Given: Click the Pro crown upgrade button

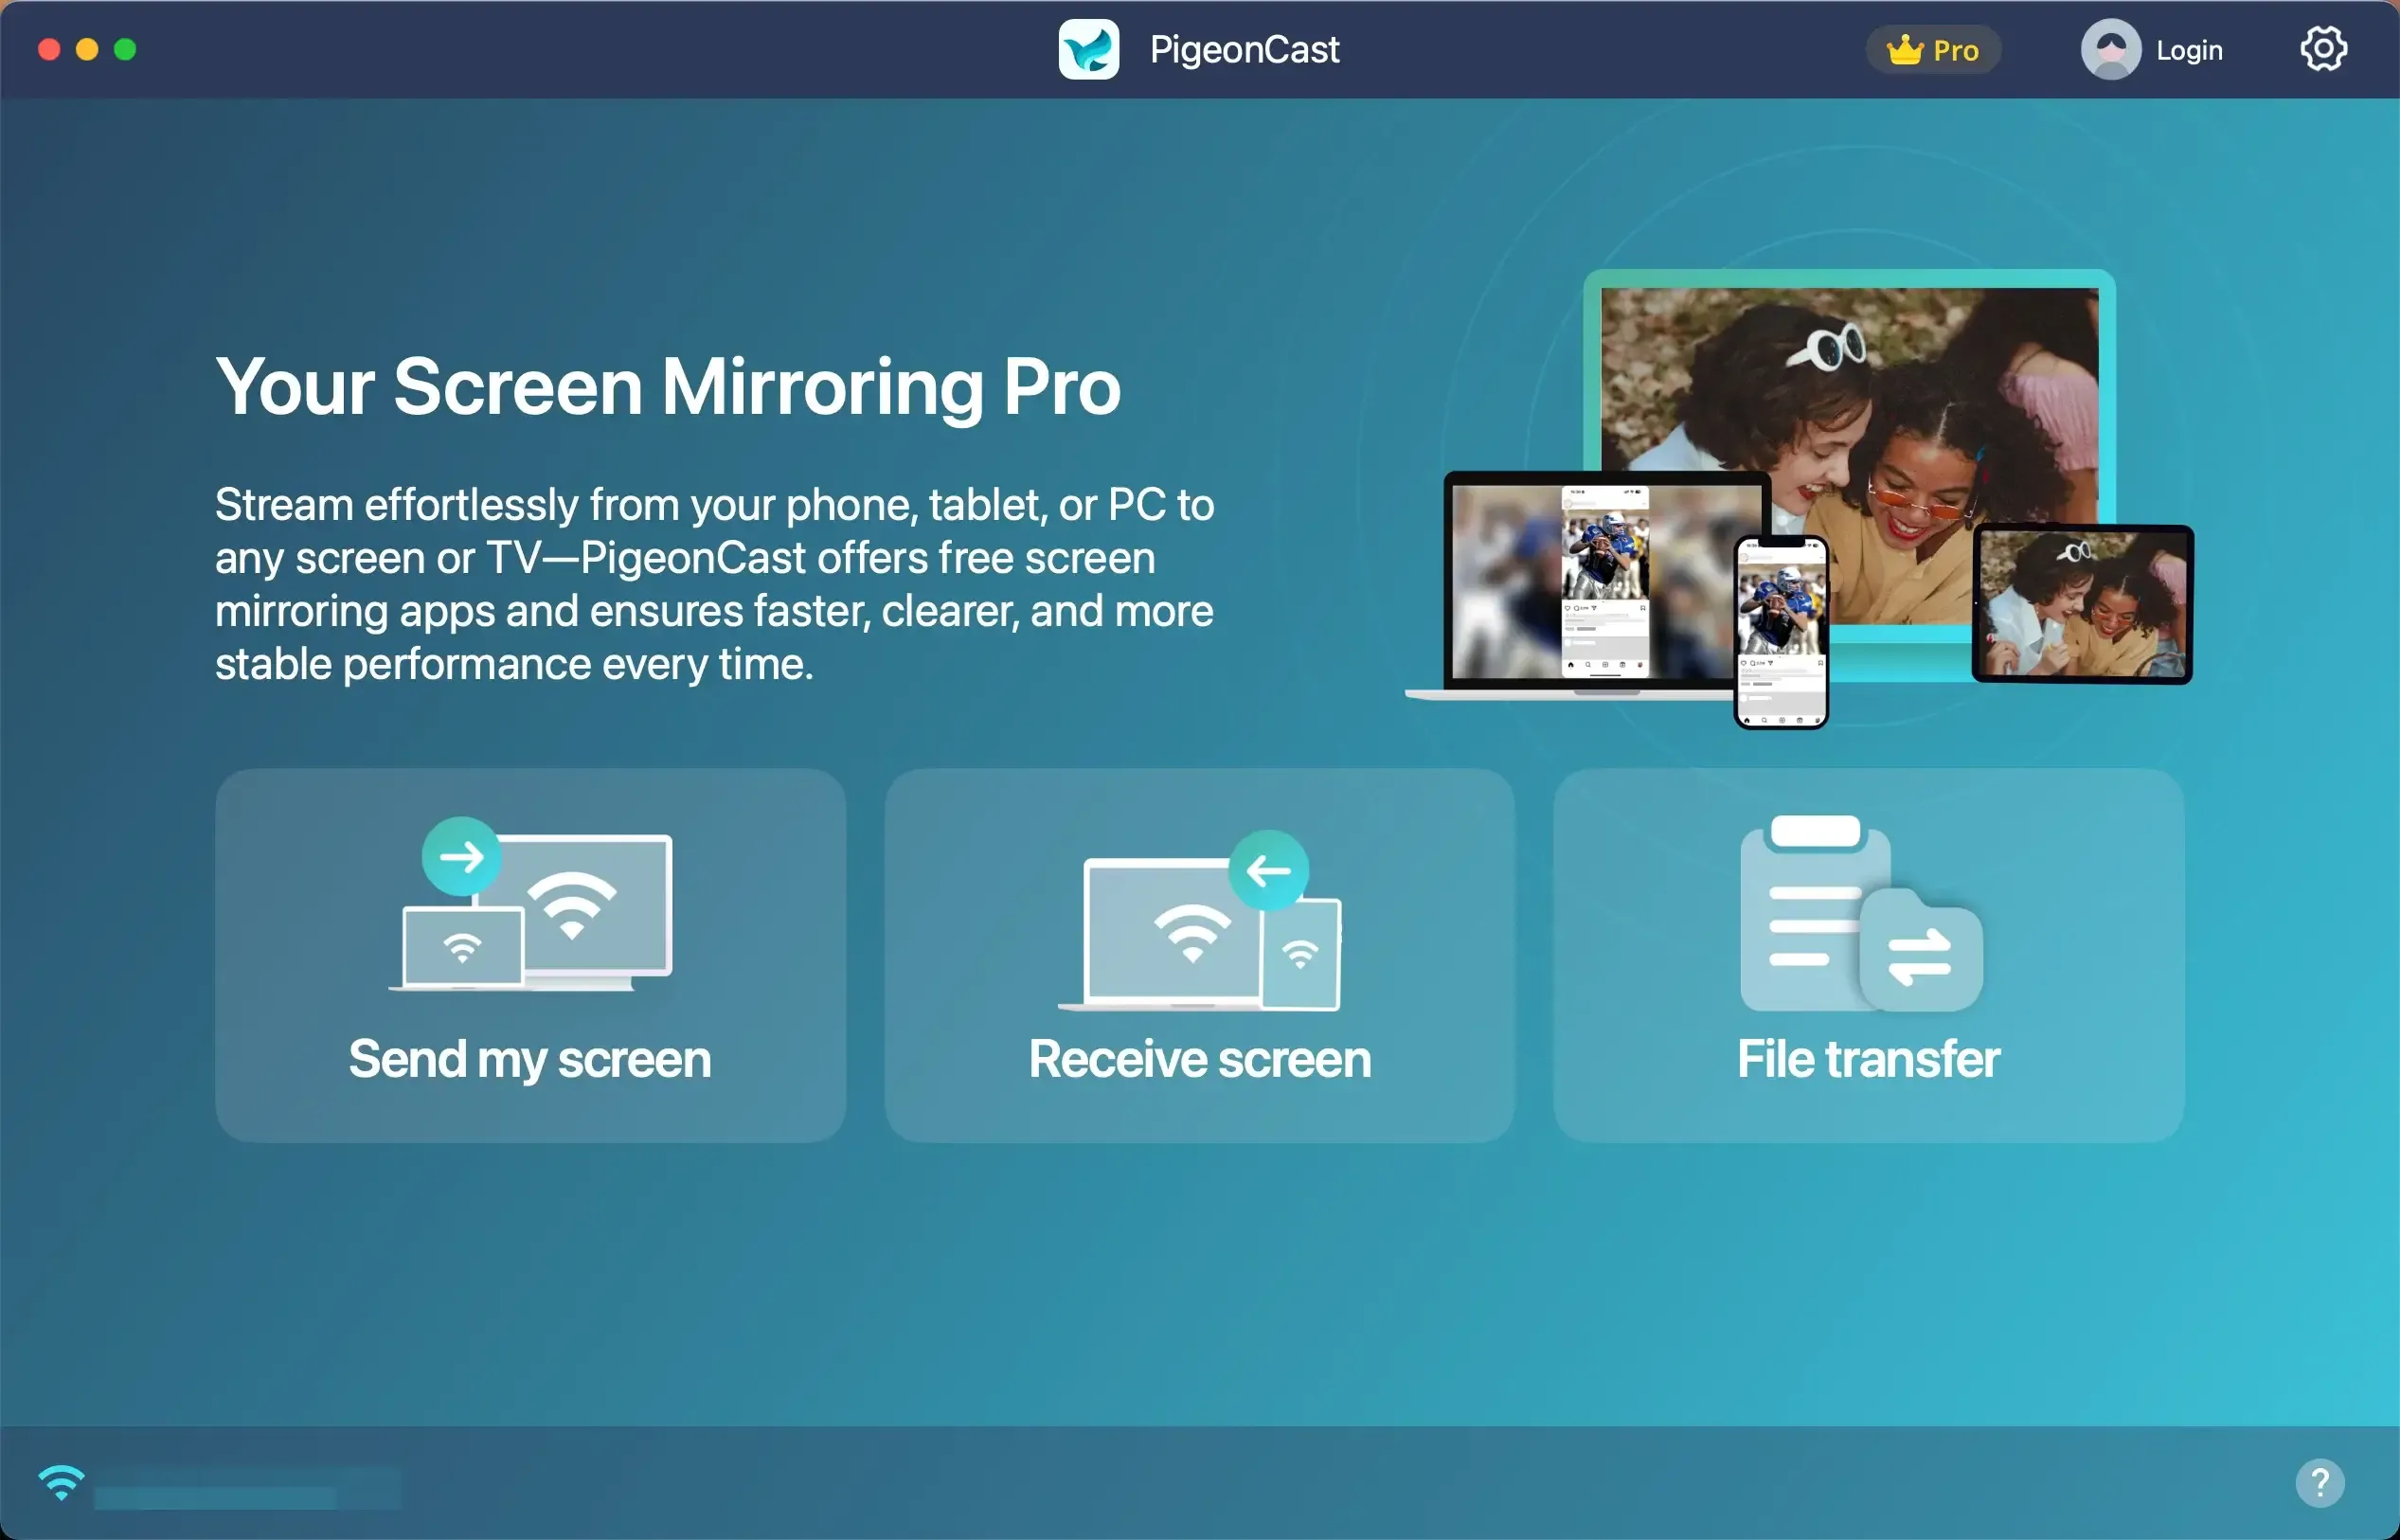Looking at the screenshot, I should [1933, 50].
